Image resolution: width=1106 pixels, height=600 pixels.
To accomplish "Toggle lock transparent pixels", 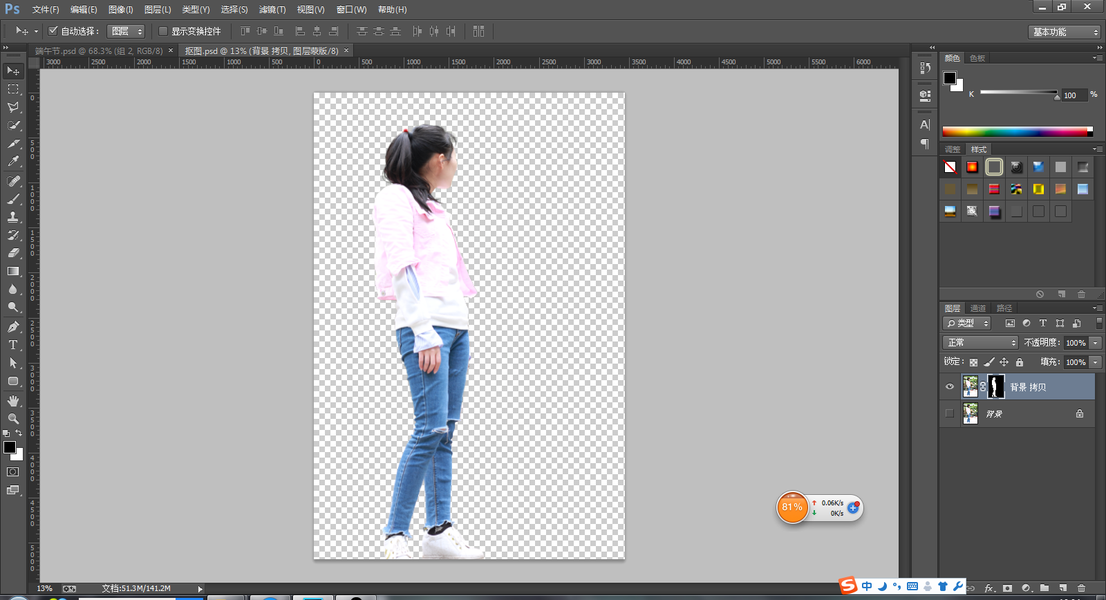I will tap(973, 362).
